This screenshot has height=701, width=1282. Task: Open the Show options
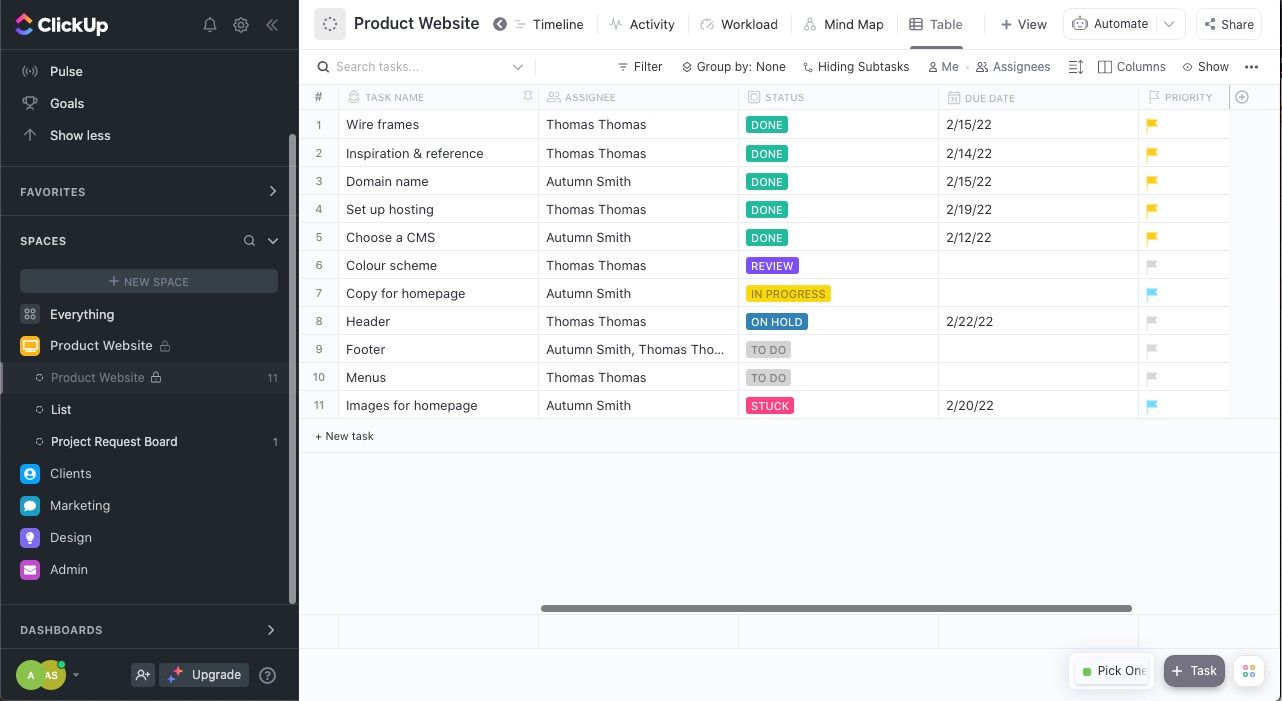pyautogui.click(x=1205, y=67)
